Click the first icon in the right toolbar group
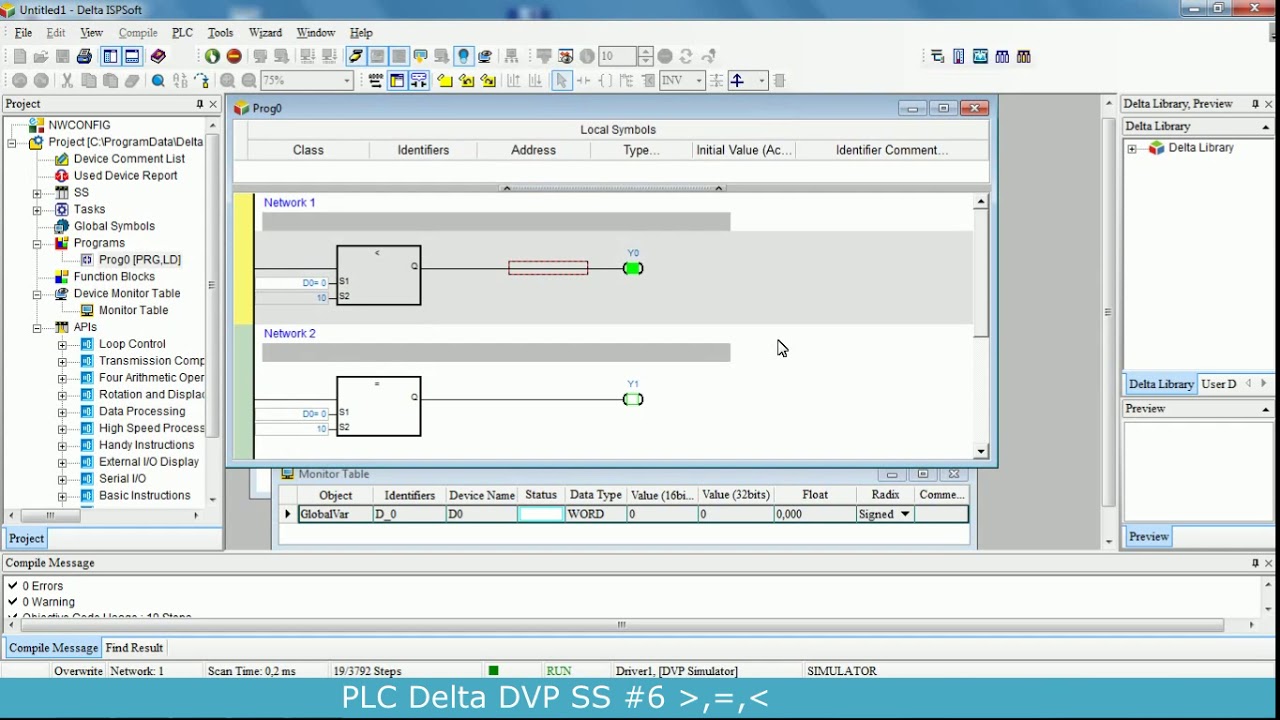 (x=937, y=57)
